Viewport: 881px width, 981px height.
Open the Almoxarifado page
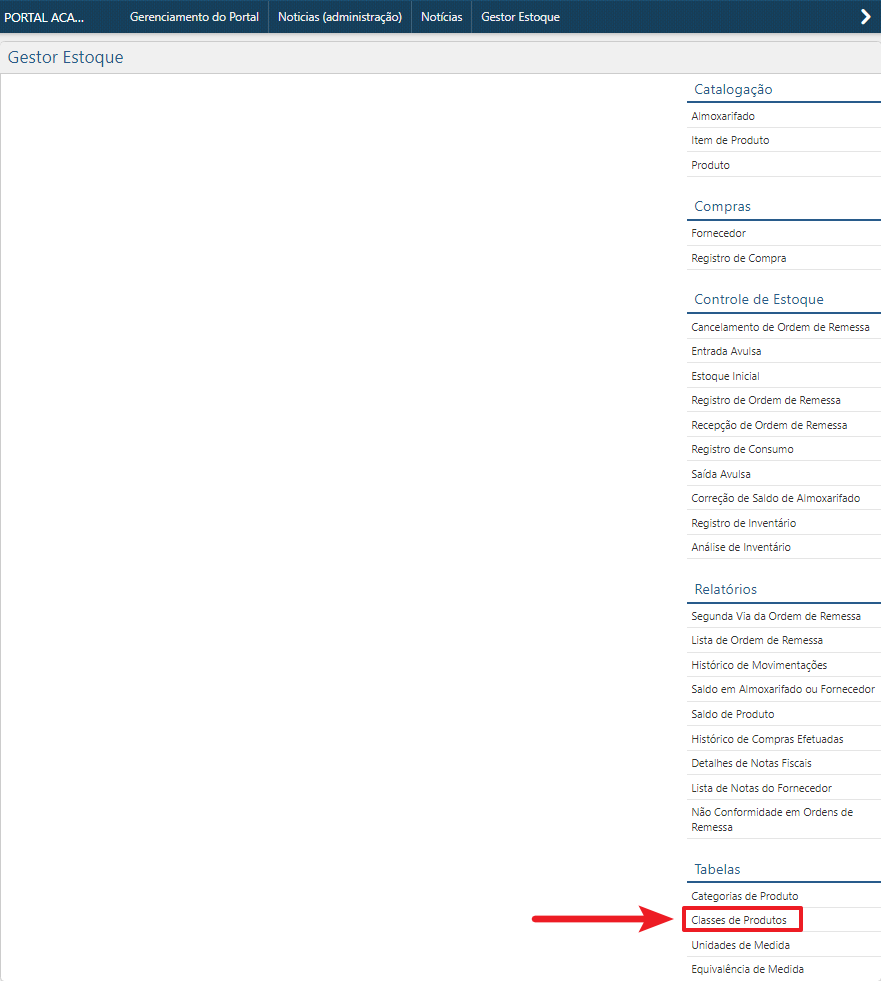719,115
